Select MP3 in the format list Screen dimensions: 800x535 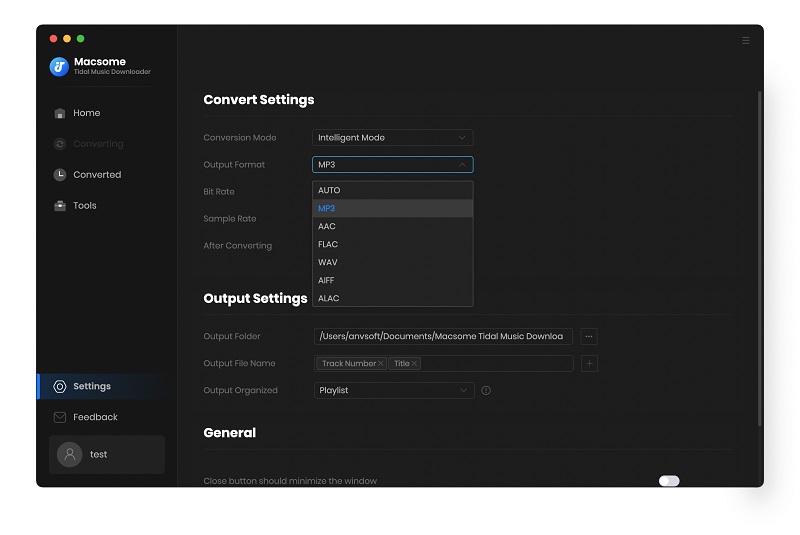pos(392,208)
